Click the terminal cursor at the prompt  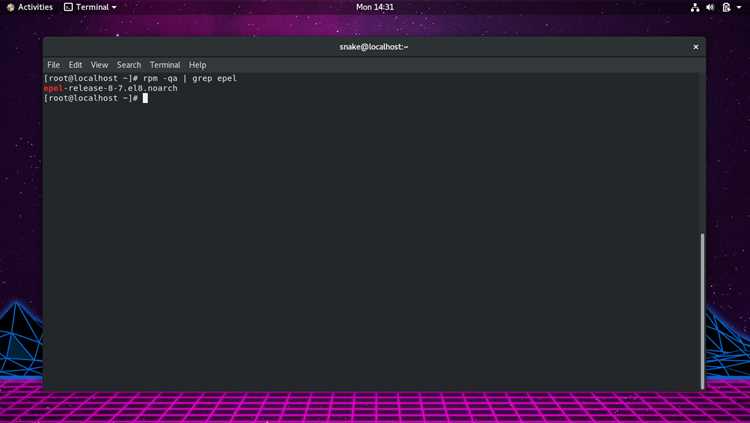click(145, 98)
